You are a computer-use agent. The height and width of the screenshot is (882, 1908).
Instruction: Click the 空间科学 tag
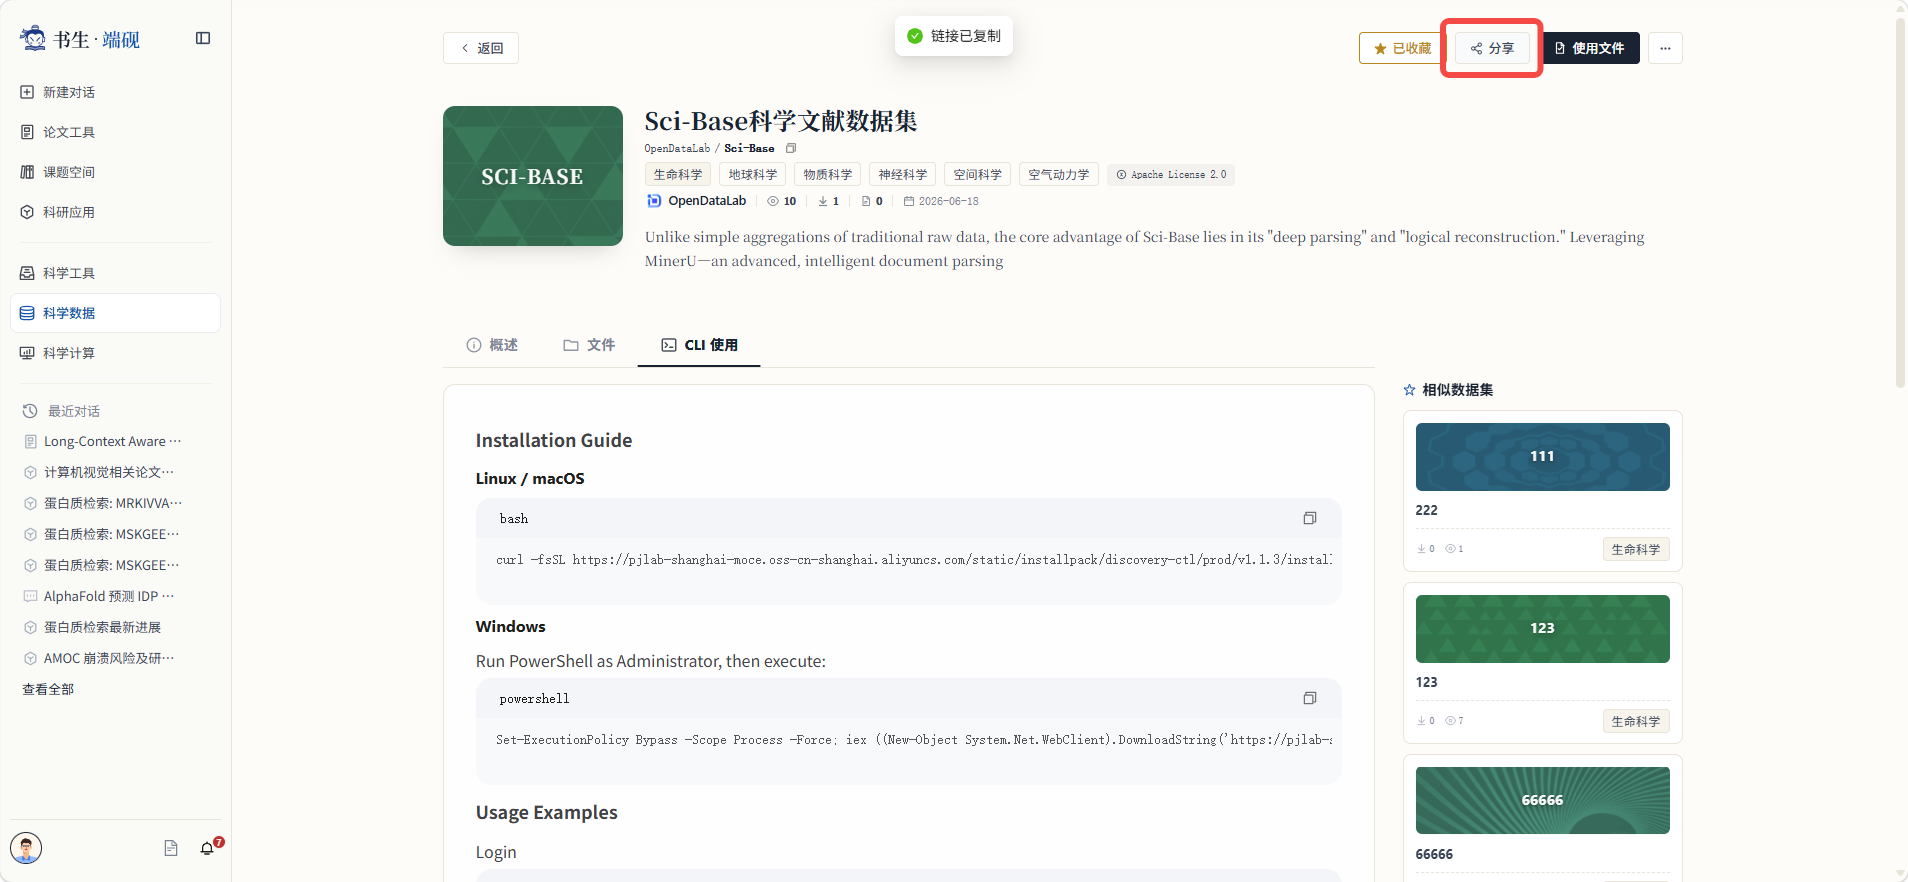click(x=978, y=174)
